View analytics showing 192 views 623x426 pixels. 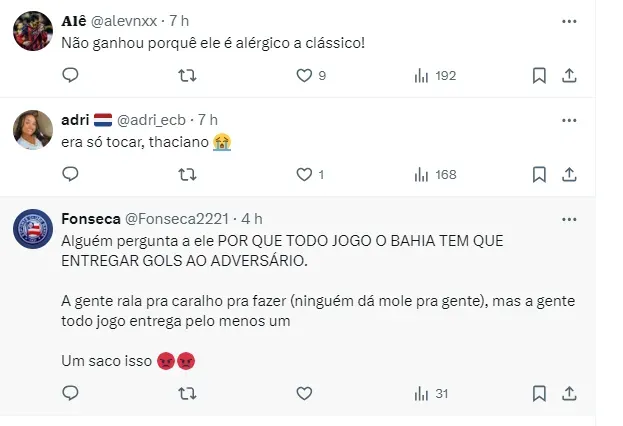[422, 75]
